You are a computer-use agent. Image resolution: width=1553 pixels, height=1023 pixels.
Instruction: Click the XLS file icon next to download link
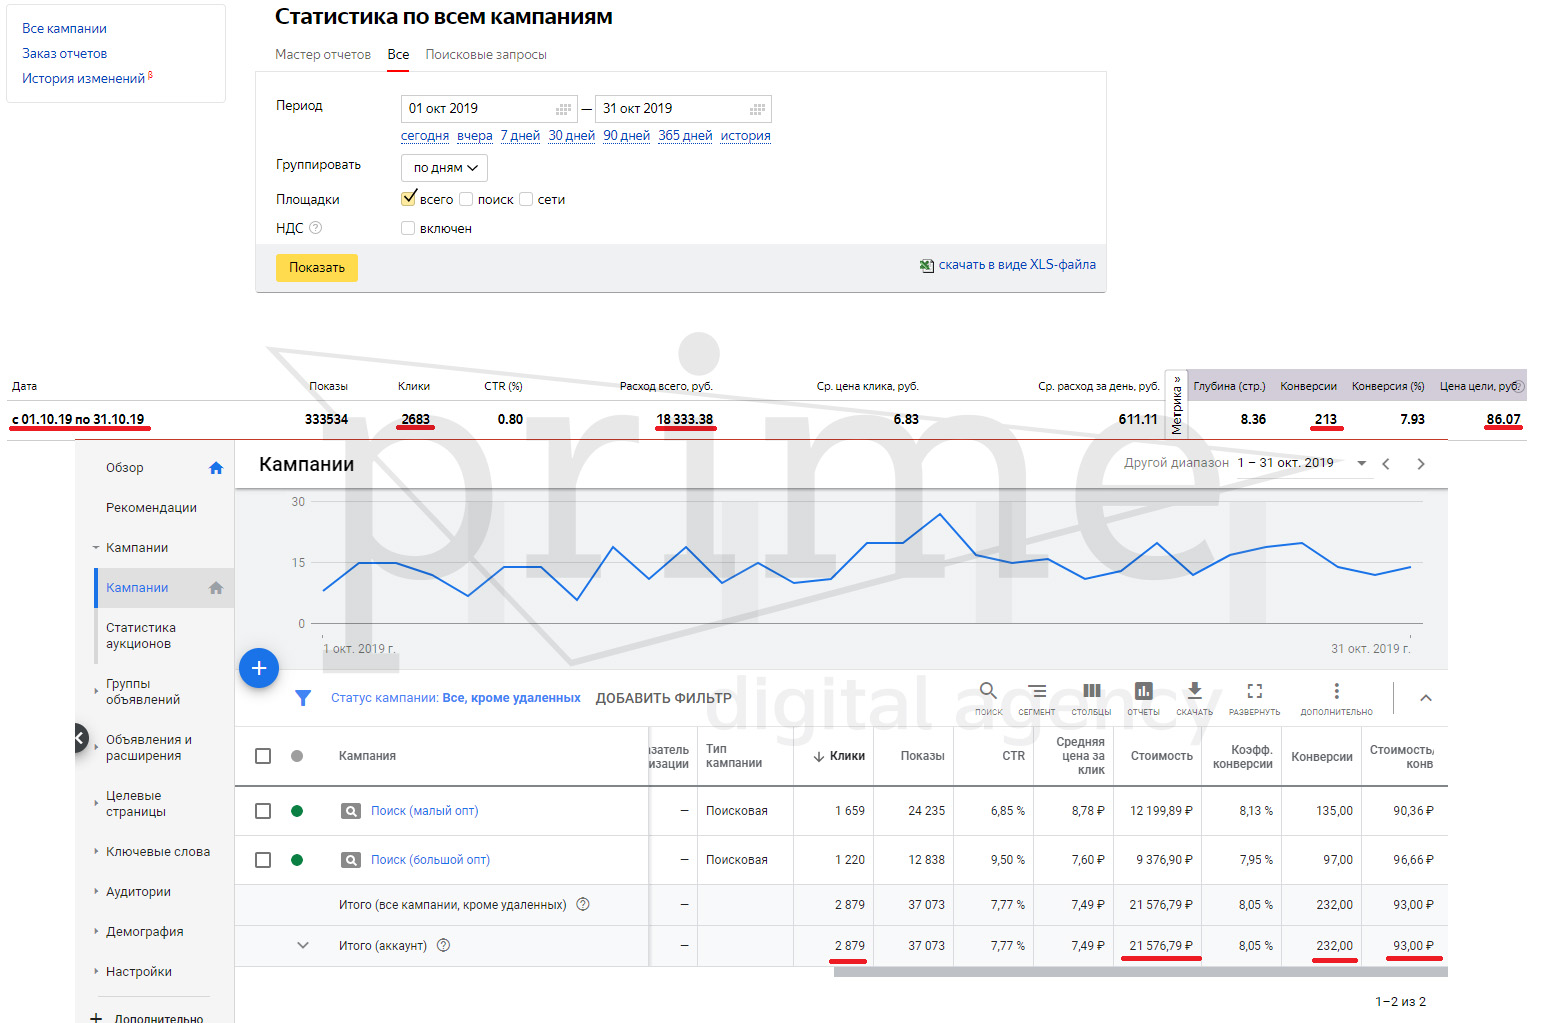click(927, 266)
